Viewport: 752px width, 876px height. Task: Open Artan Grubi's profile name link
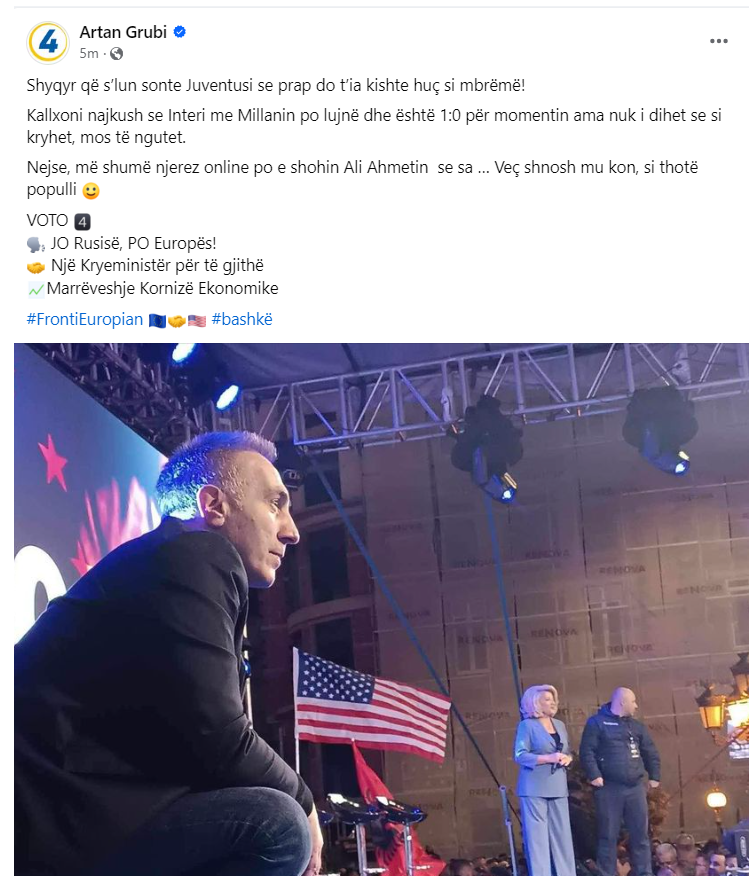pyautogui.click(x=123, y=32)
